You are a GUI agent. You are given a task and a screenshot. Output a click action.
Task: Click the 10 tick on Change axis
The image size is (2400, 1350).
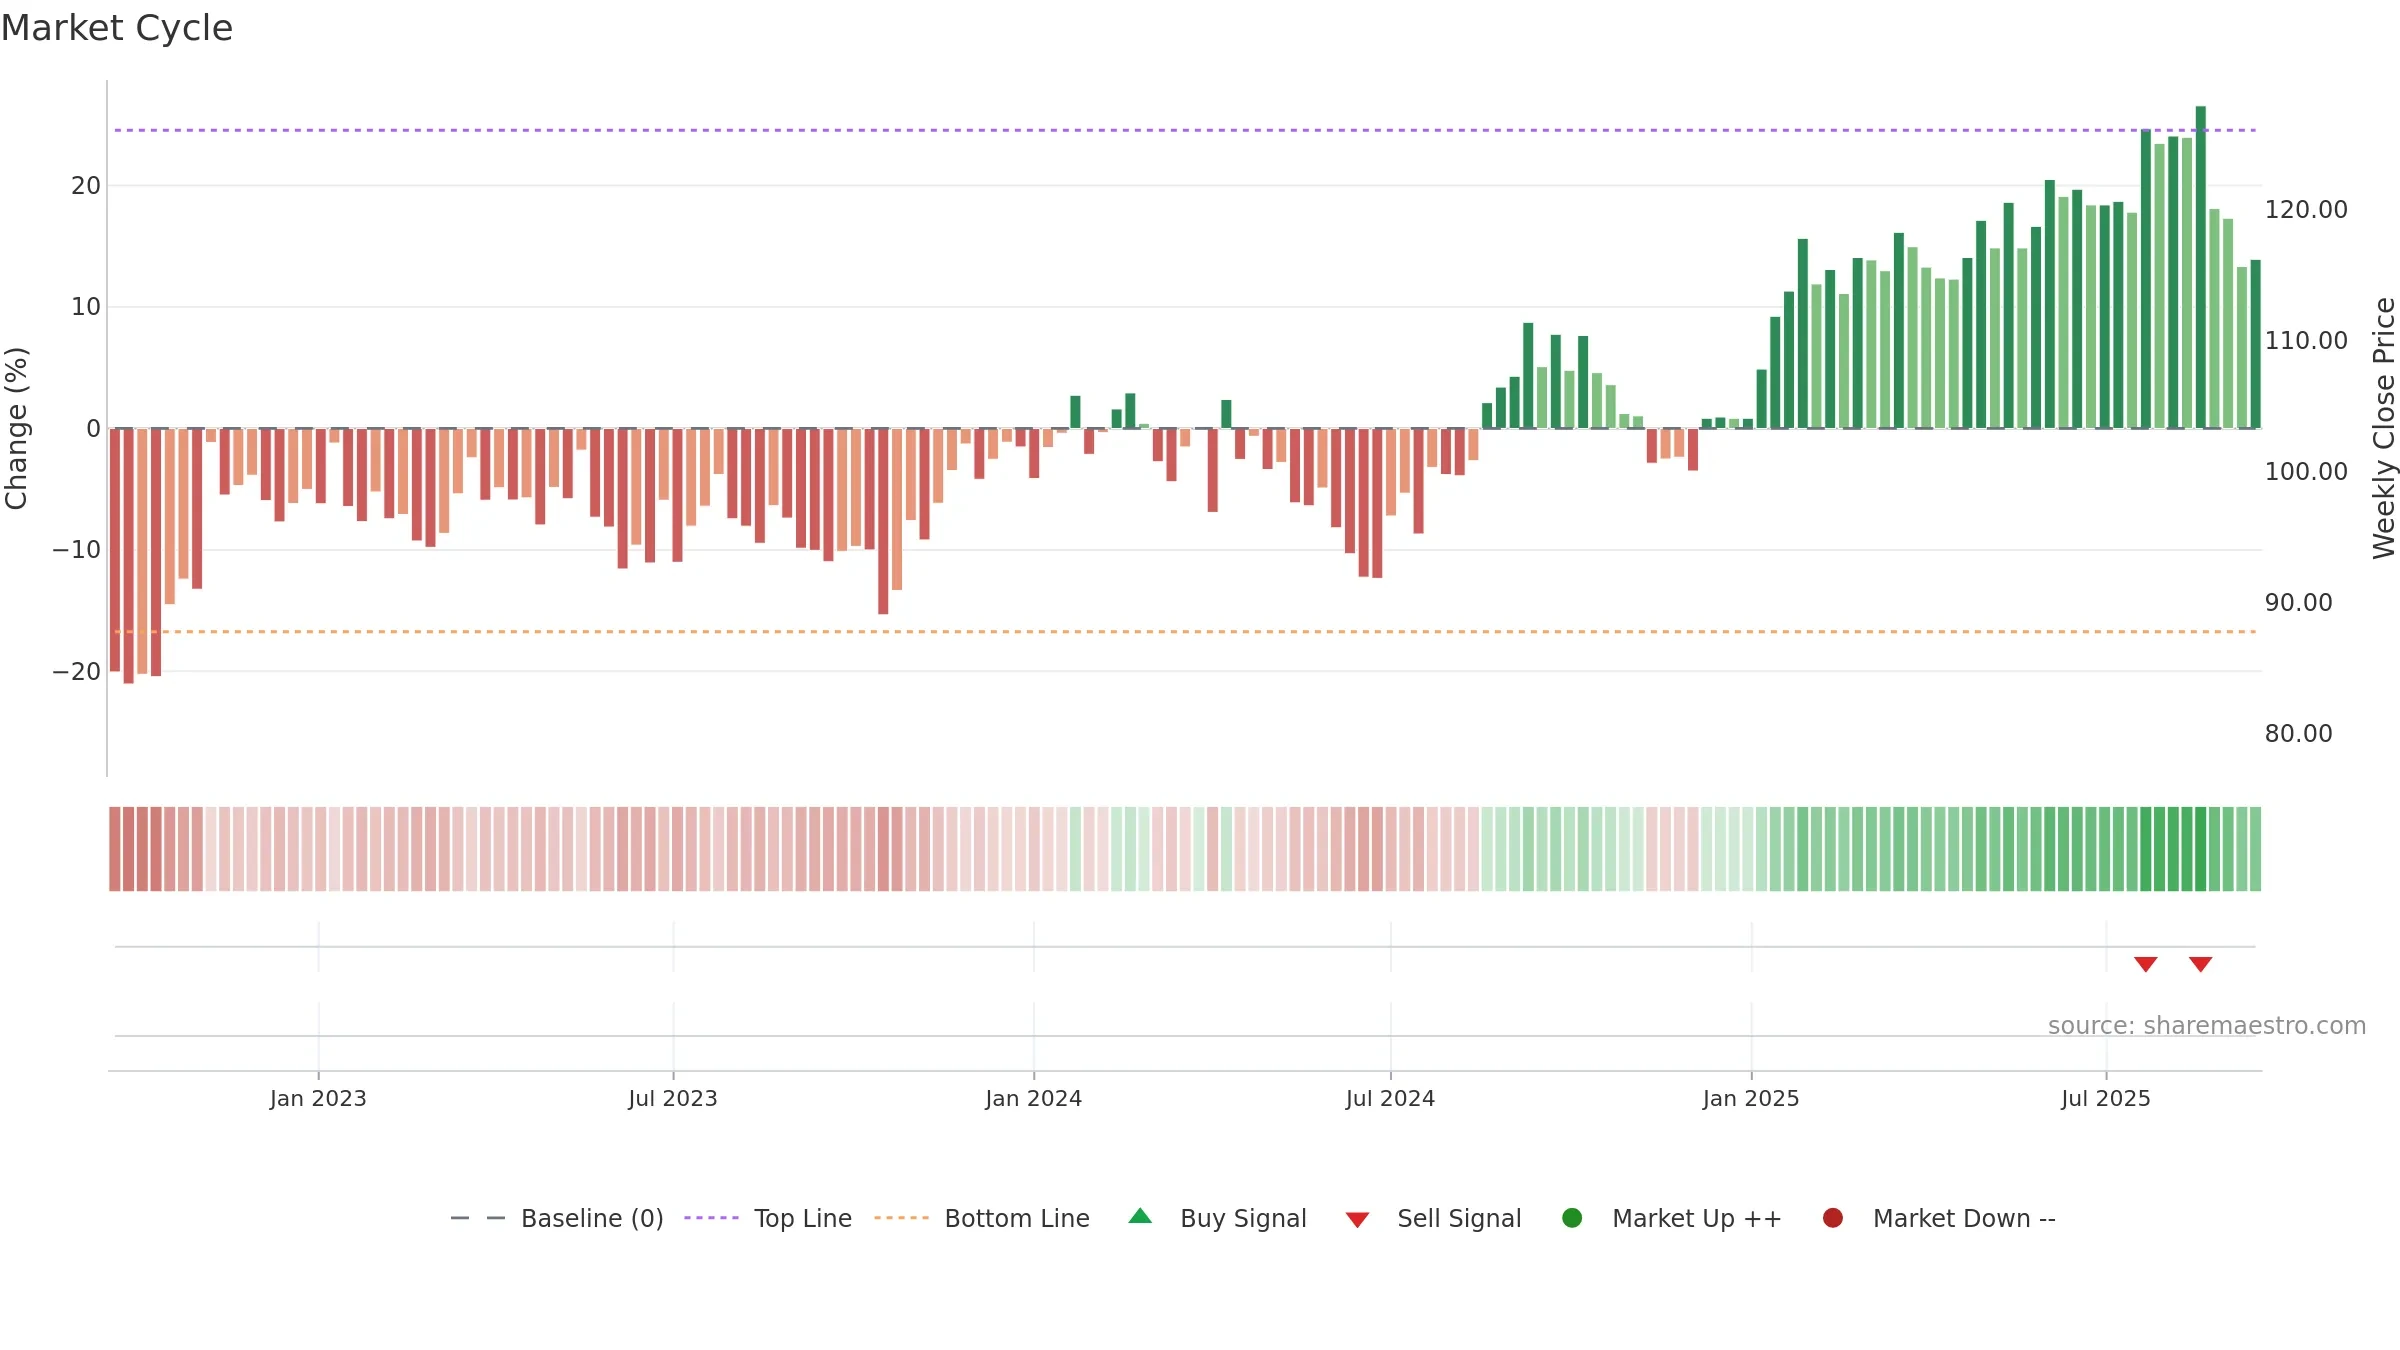pyautogui.click(x=86, y=306)
